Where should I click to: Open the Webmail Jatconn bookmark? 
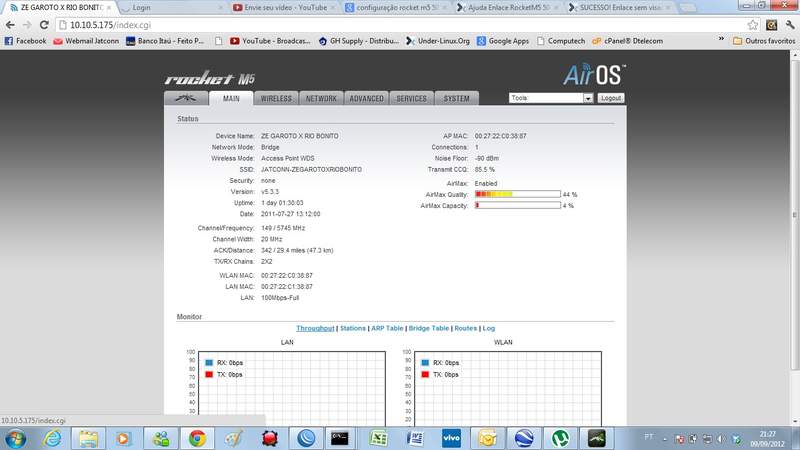[x=86, y=41]
